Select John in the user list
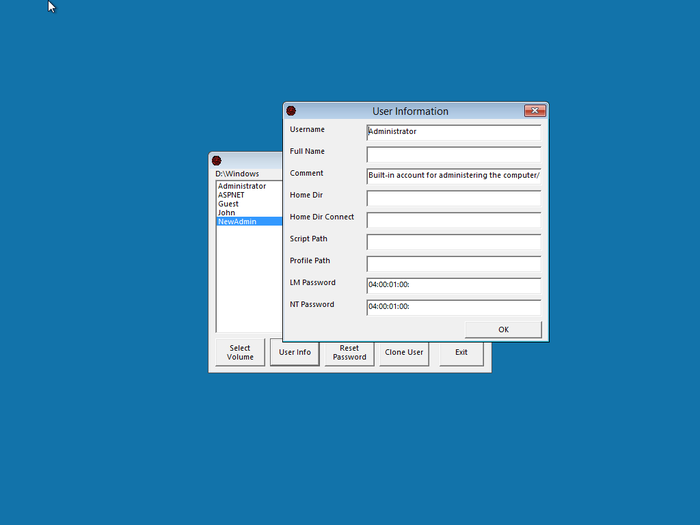This screenshot has width=700, height=525. (250, 213)
